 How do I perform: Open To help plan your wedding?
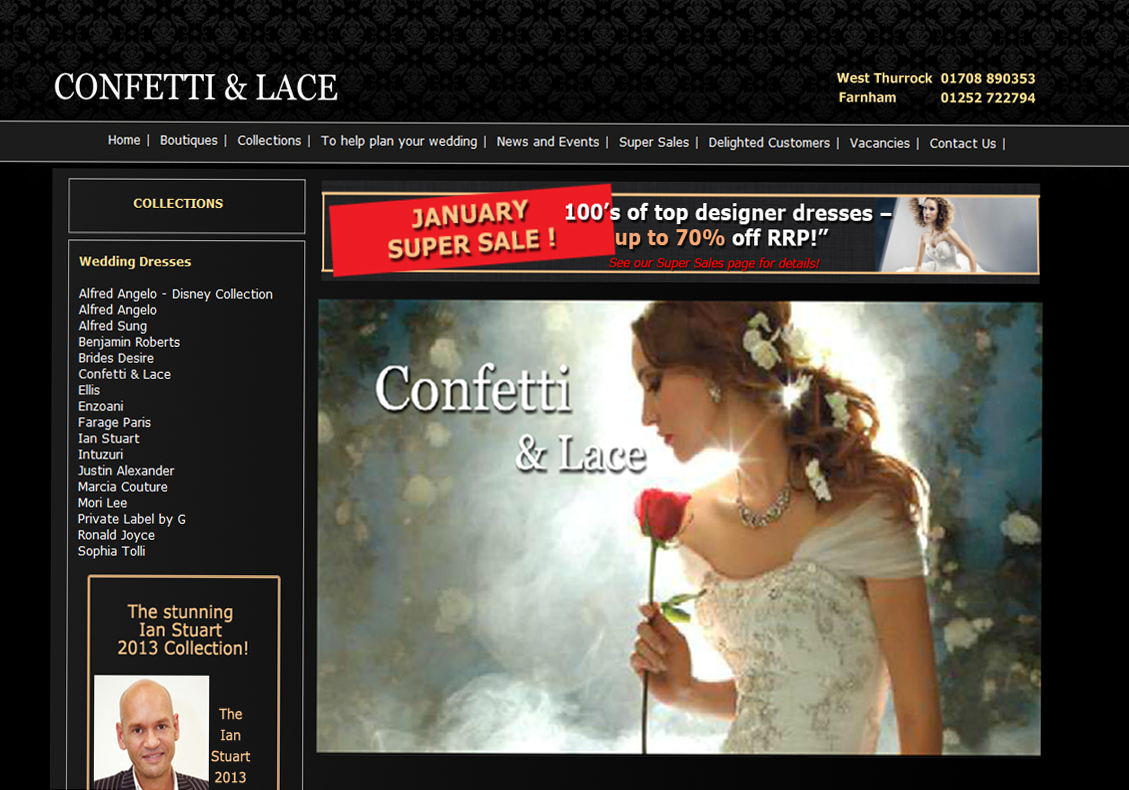(x=399, y=142)
